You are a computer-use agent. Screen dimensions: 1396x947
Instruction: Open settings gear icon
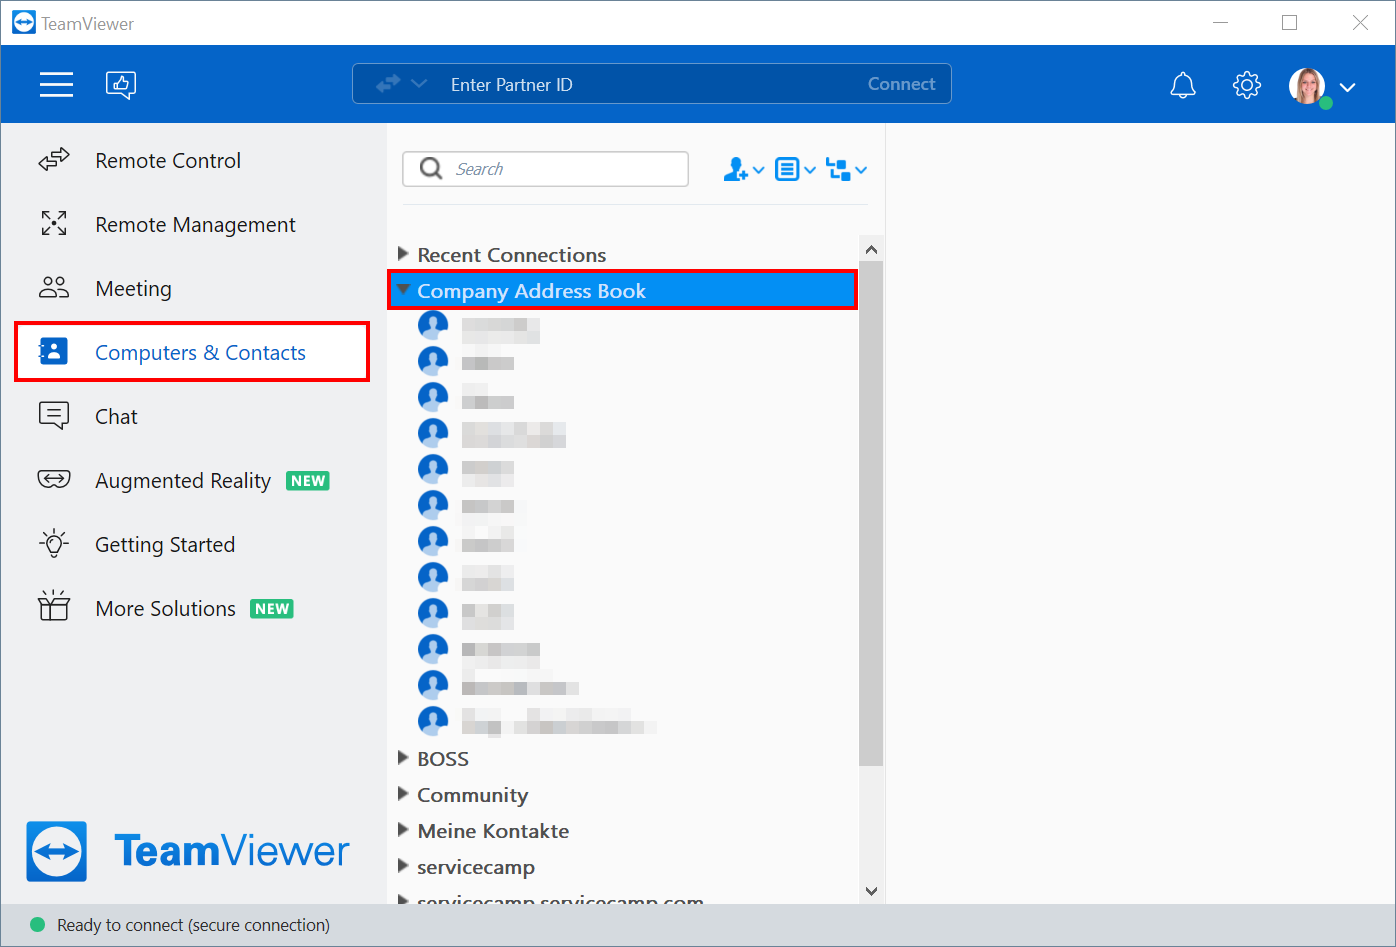(1247, 85)
